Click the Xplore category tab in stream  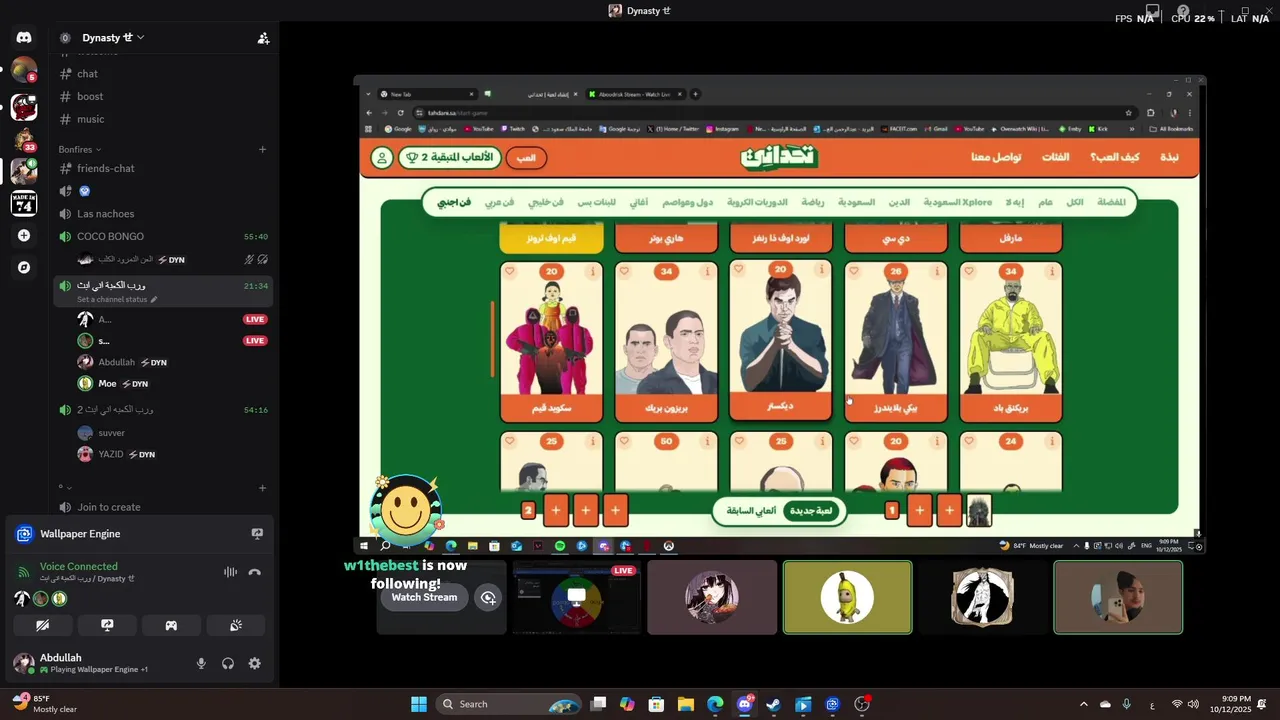pyautogui.click(x=957, y=202)
